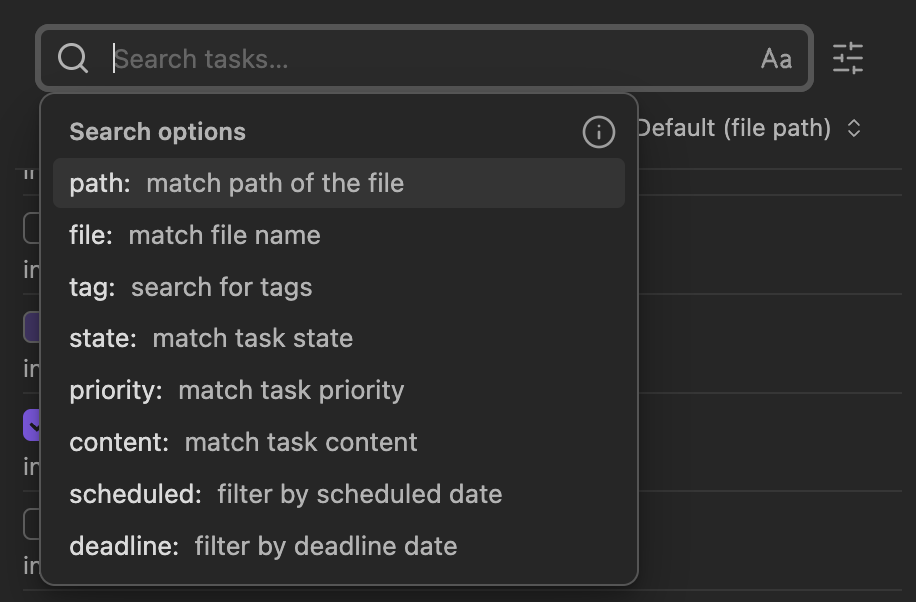Open the filter settings sliders icon

point(848,59)
